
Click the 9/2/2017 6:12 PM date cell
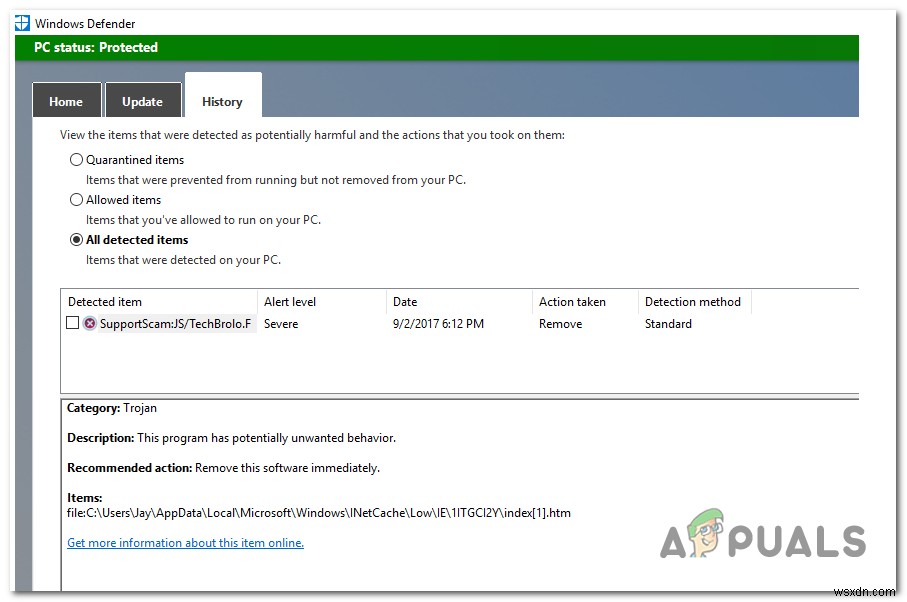438,324
